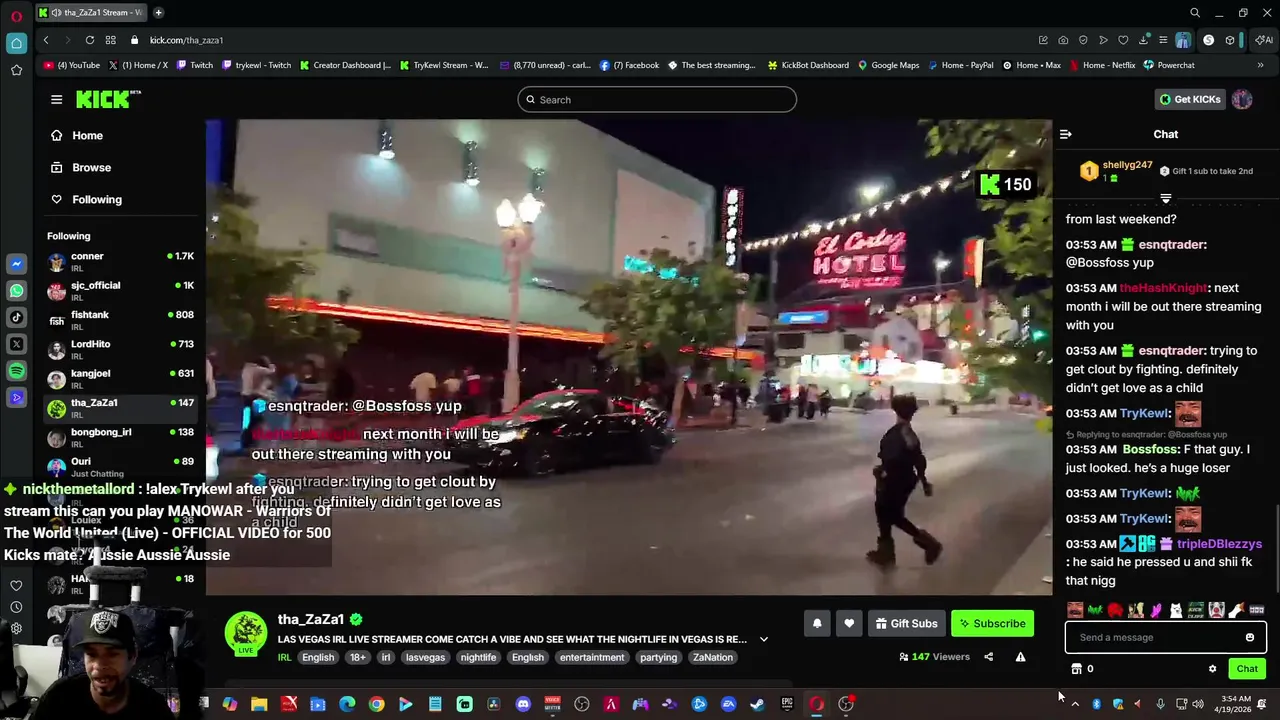Click the Get KICKs button
The height and width of the screenshot is (720, 1280).
tap(1189, 99)
